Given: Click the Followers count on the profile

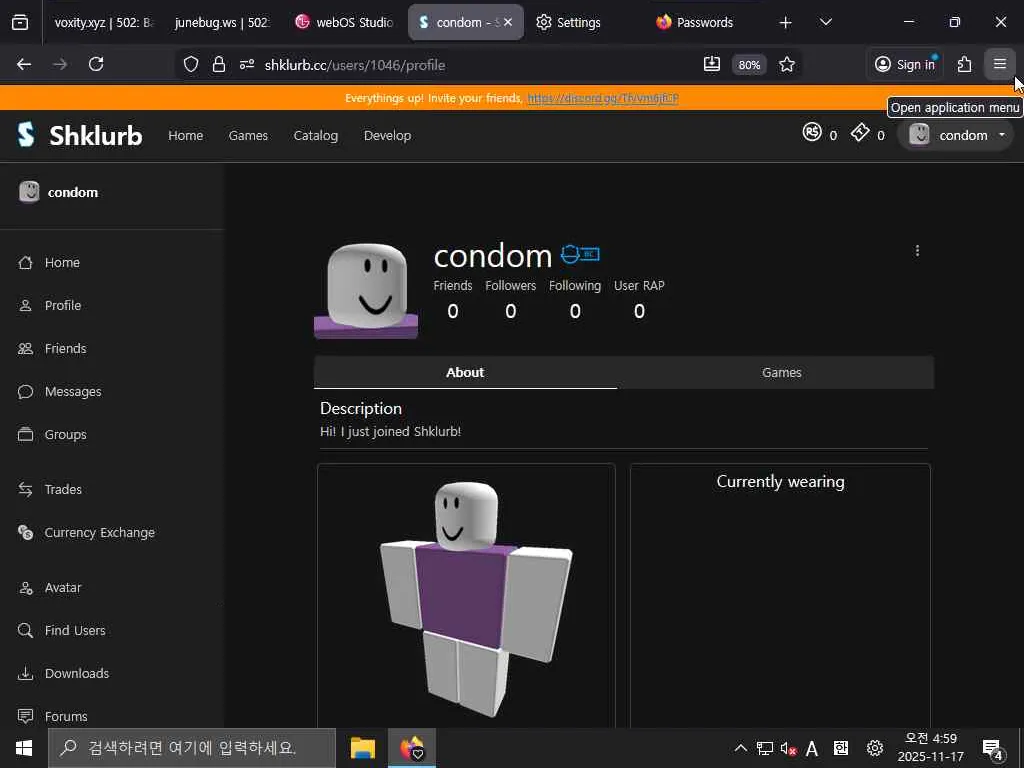Looking at the screenshot, I should pos(511,311).
